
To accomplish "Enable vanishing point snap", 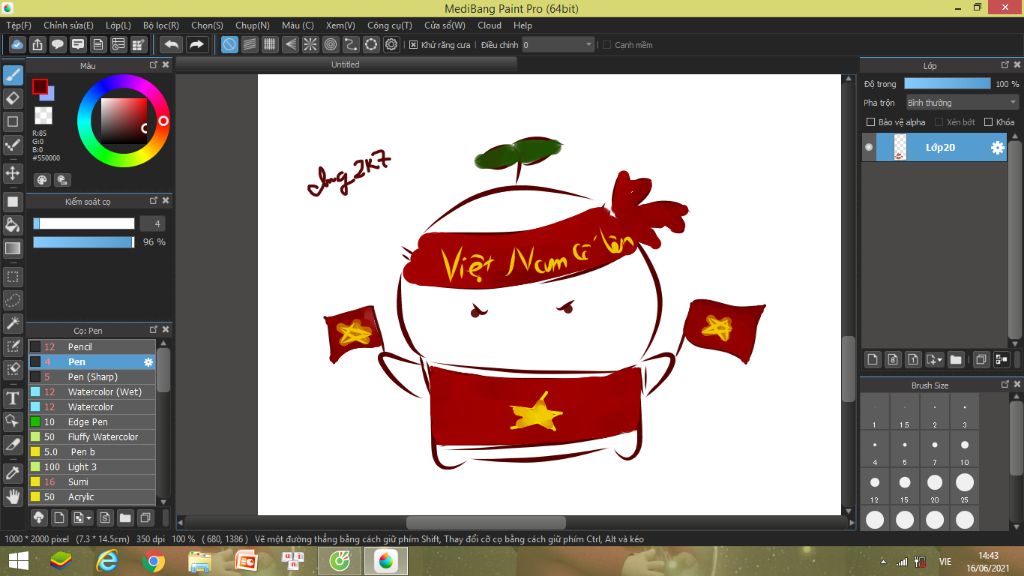I will [x=290, y=44].
